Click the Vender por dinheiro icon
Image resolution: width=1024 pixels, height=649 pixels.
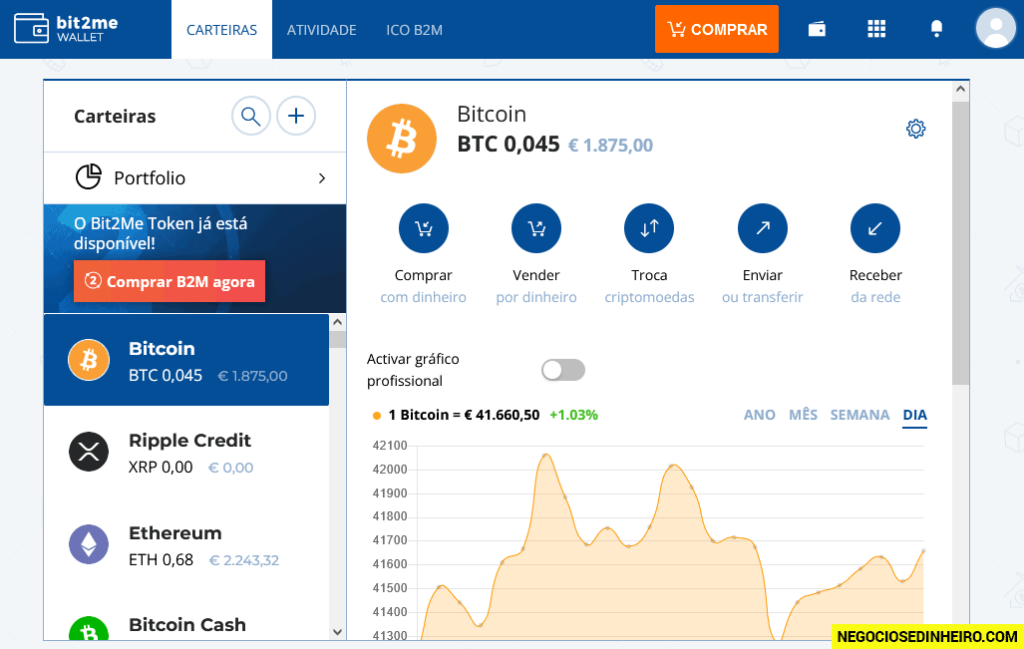click(536, 229)
